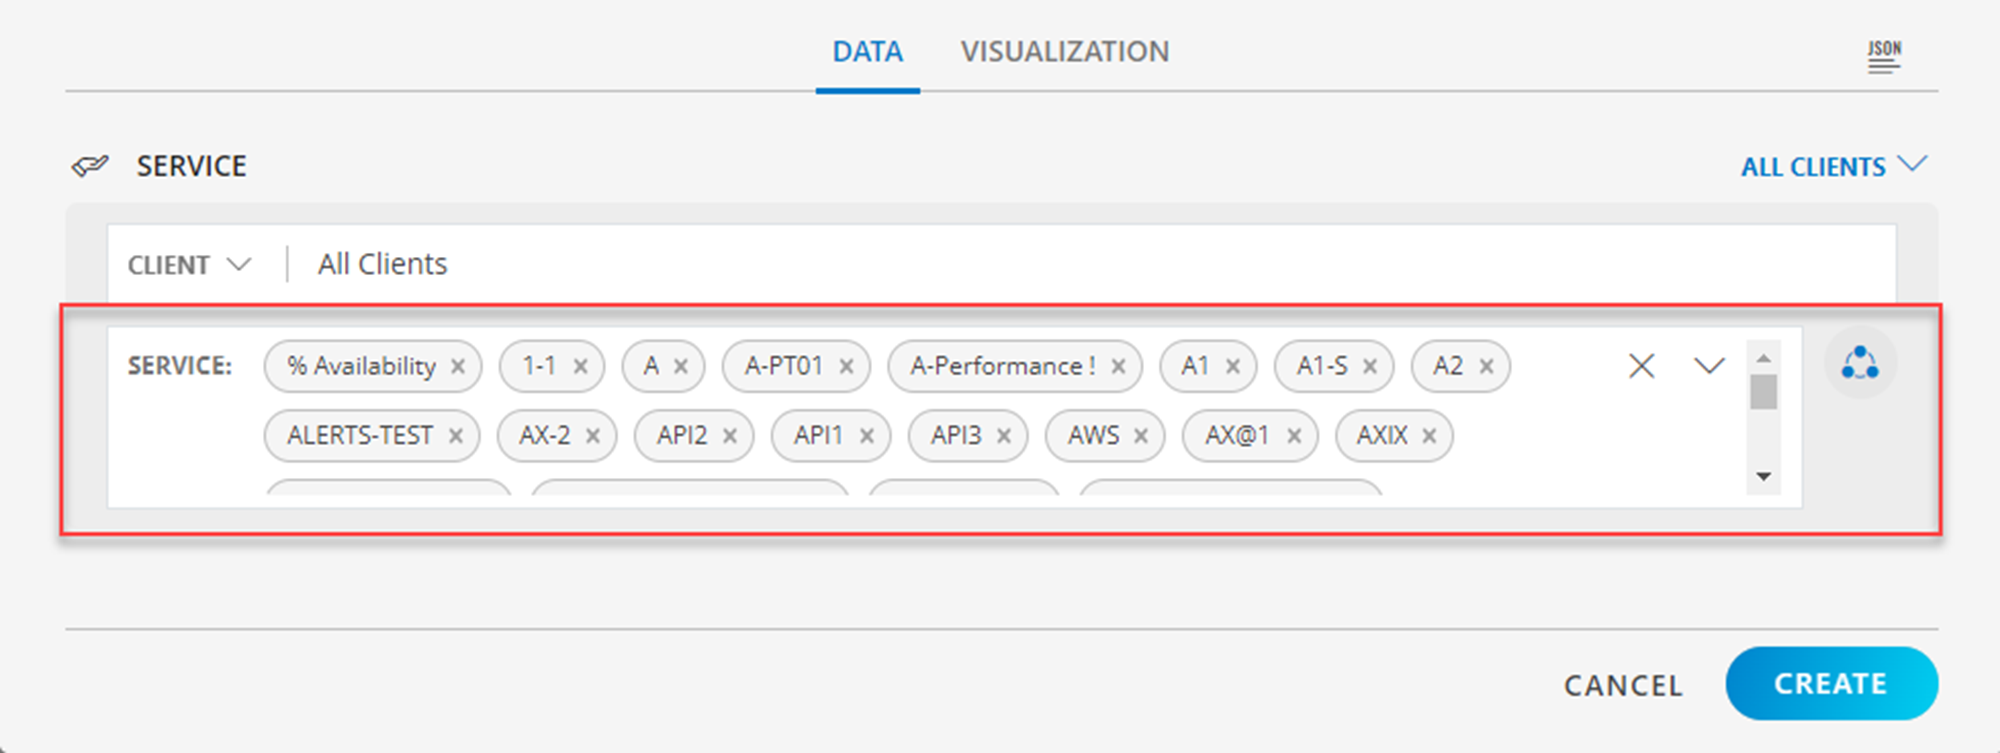2000x753 pixels.
Task: Remove the A-Performance ! service chip
Action: tap(1119, 366)
